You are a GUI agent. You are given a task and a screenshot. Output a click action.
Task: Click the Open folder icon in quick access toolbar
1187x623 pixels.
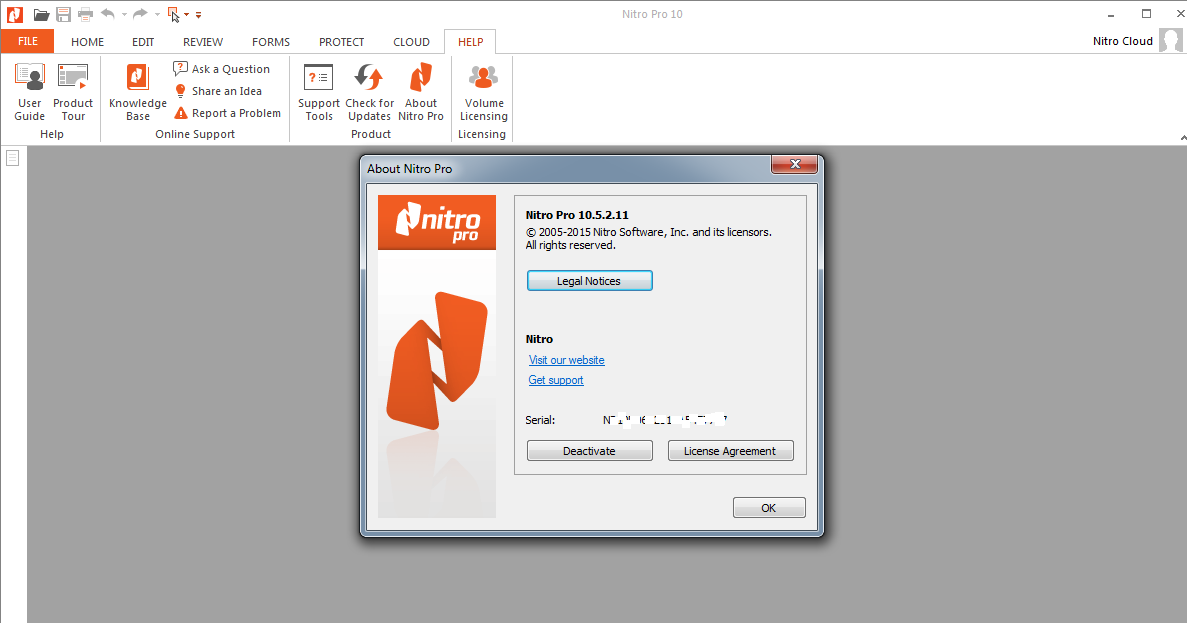tap(42, 14)
